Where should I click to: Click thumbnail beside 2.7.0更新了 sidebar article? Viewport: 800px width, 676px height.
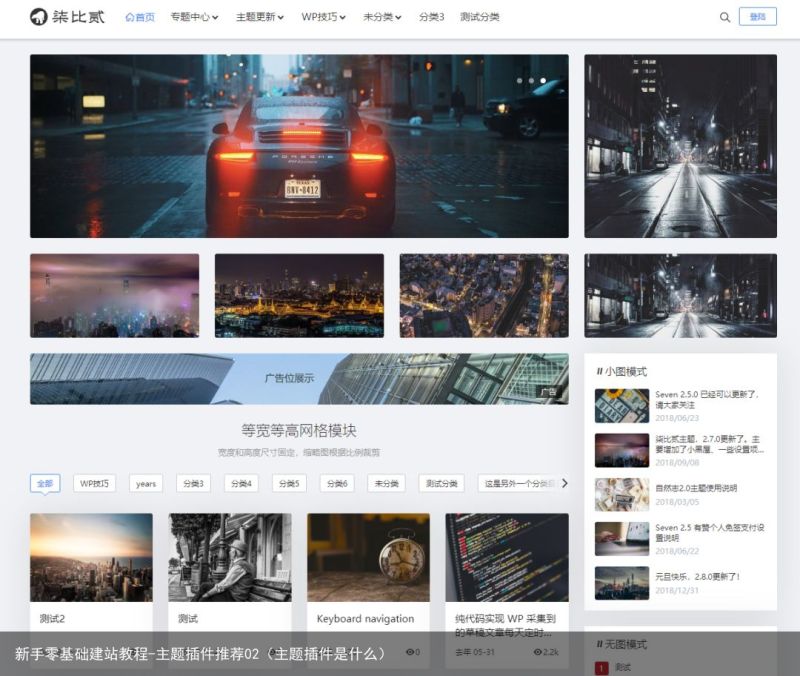(x=622, y=450)
